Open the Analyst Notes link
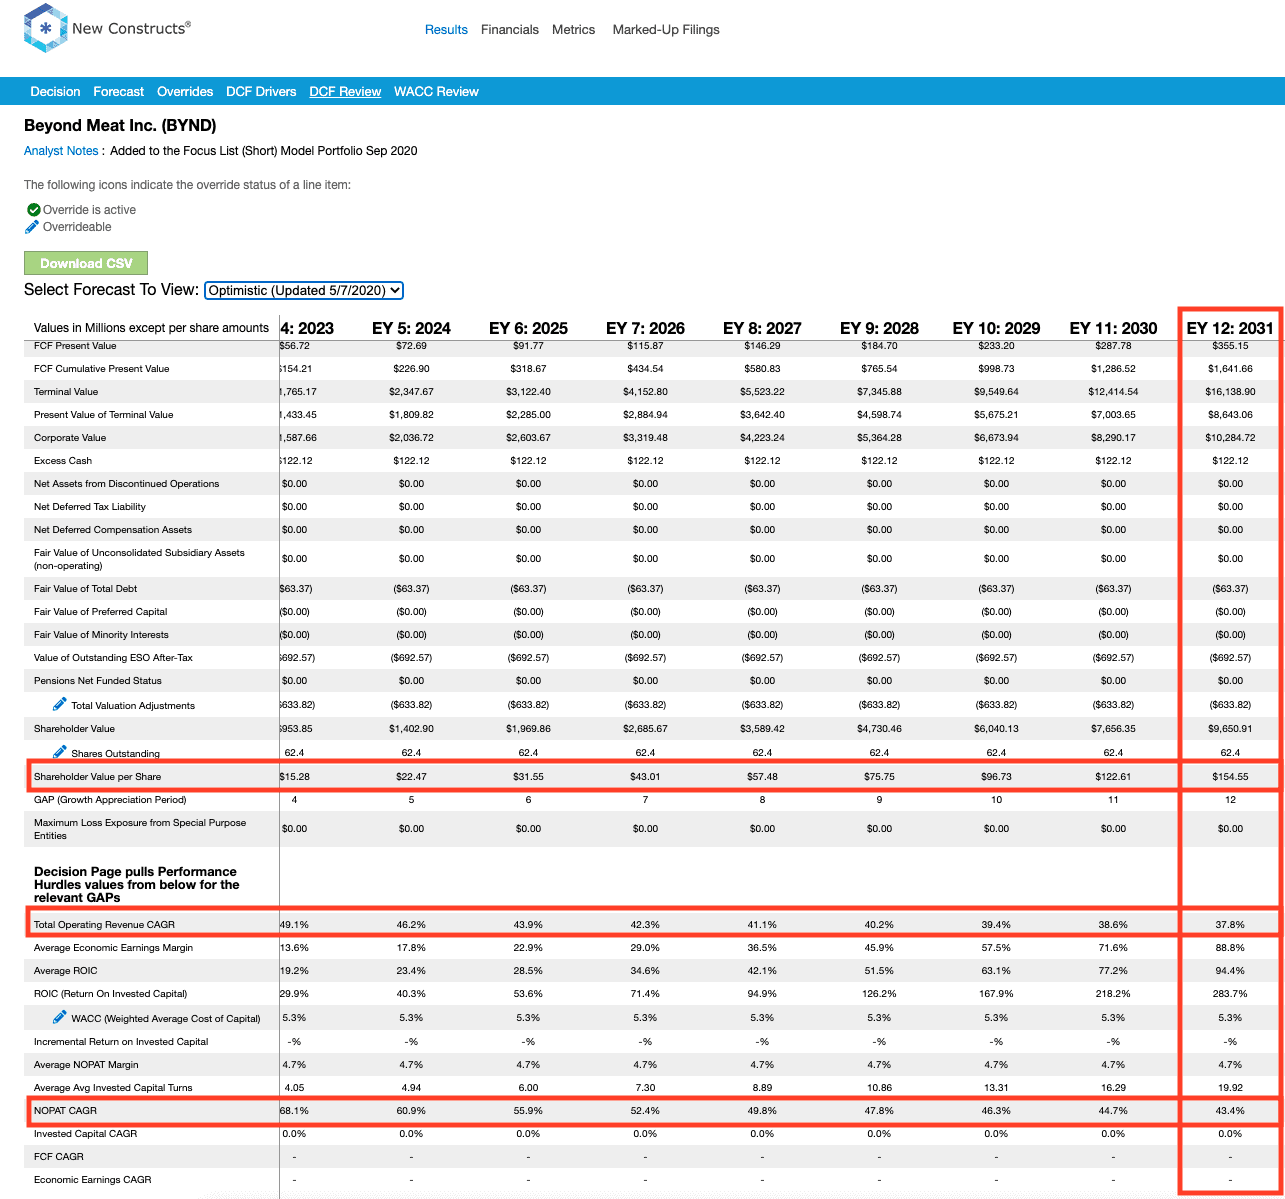This screenshot has width=1285, height=1199. click(61, 151)
